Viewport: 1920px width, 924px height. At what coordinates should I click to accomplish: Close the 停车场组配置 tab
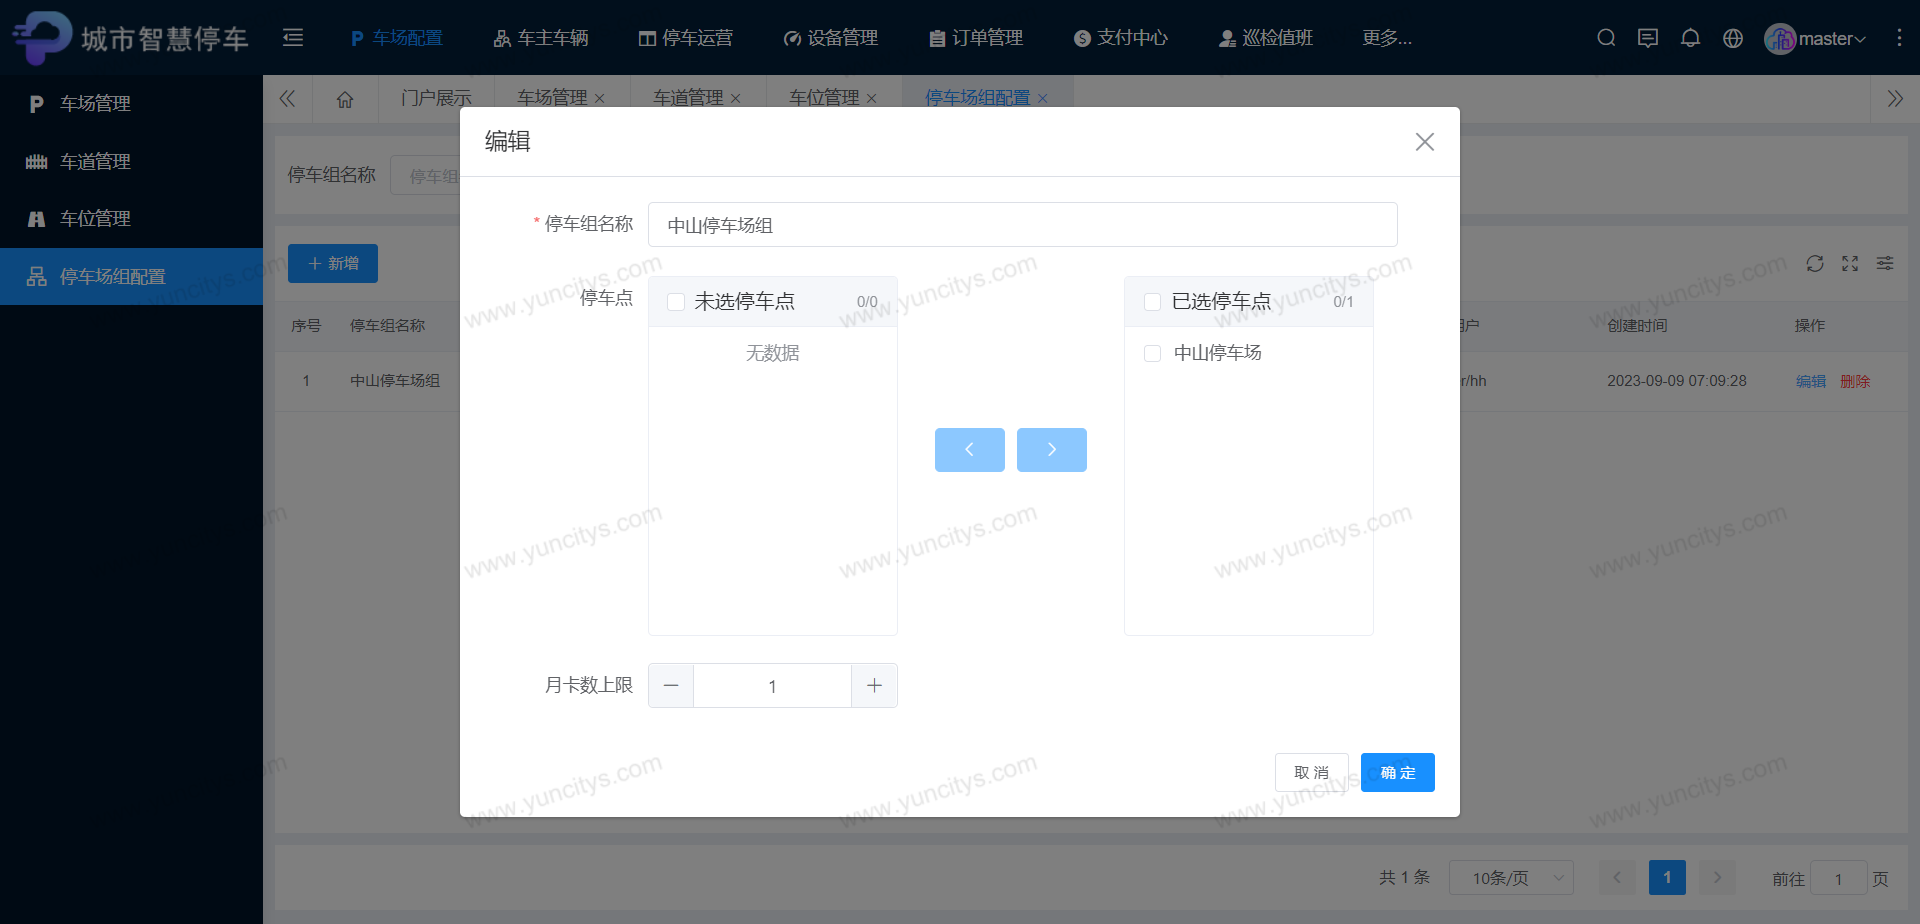[1043, 98]
